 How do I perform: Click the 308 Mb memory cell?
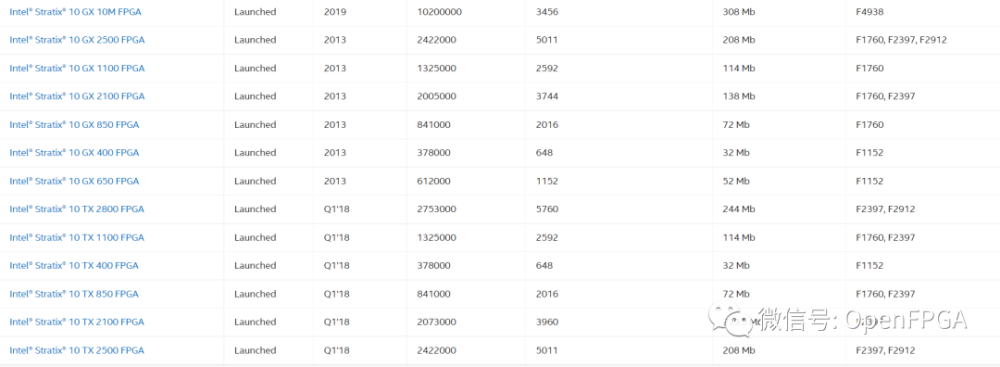739,11
